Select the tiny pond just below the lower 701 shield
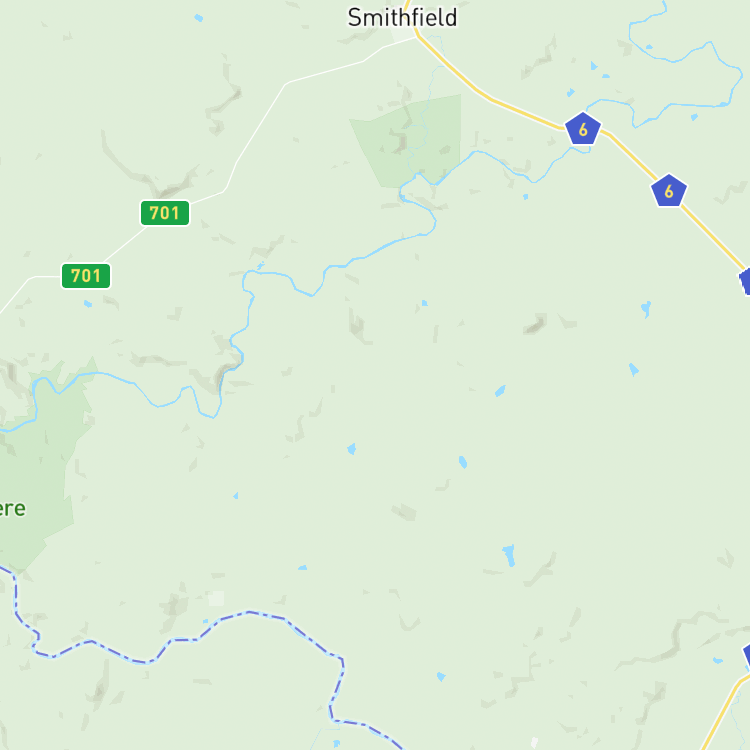Viewport: 750px width, 750px height. [88, 304]
